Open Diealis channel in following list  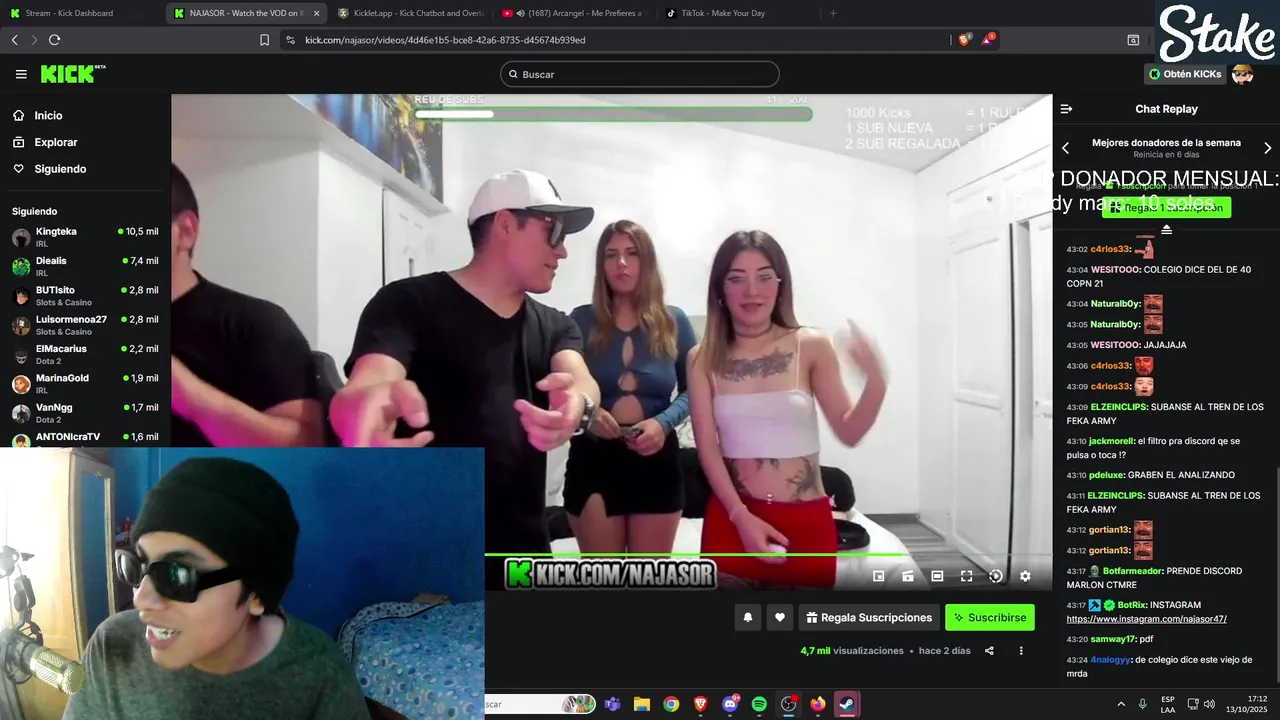click(85, 266)
